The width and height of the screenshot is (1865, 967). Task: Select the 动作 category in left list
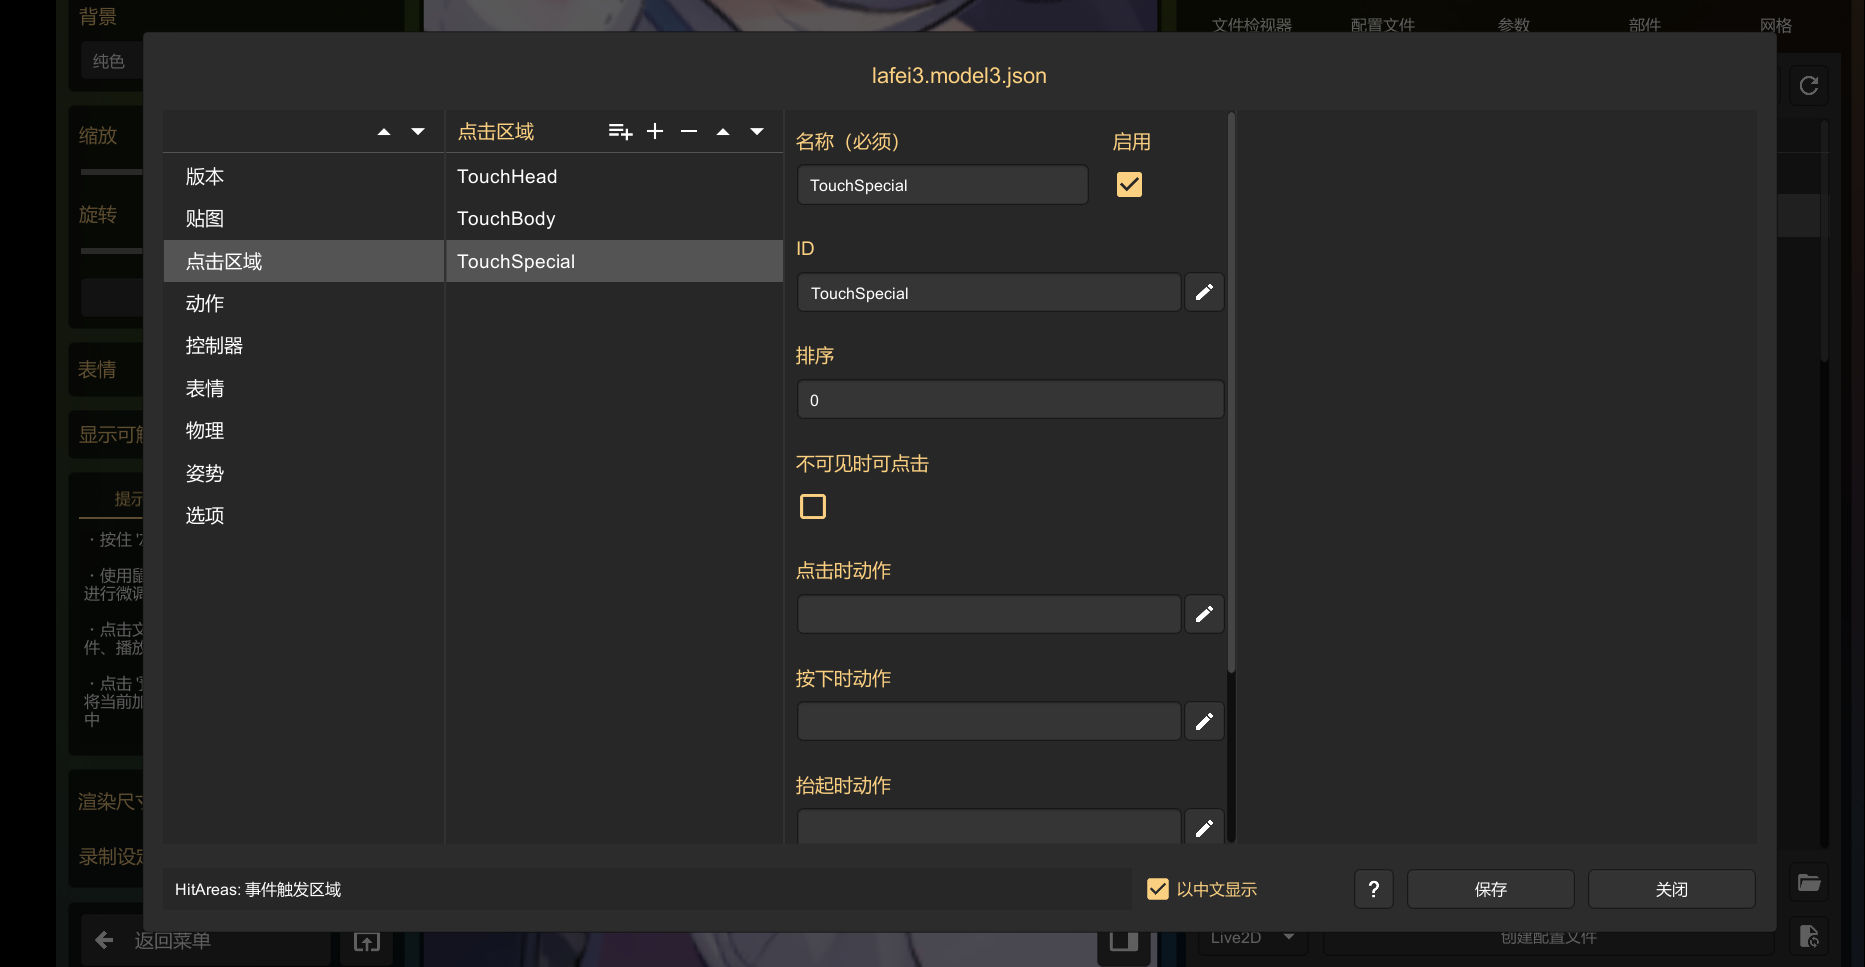pyautogui.click(x=205, y=304)
